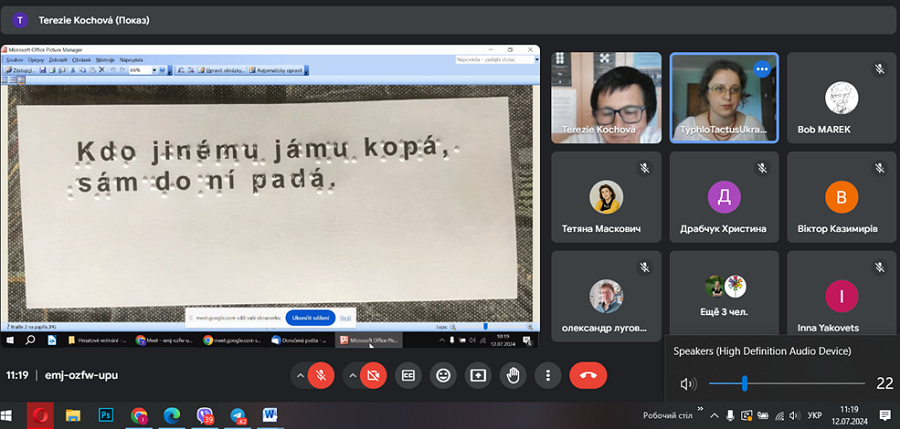Open the Soubor menu in Picture Manager
The width and height of the screenshot is (900, 429).
click(x=14, y=60)
